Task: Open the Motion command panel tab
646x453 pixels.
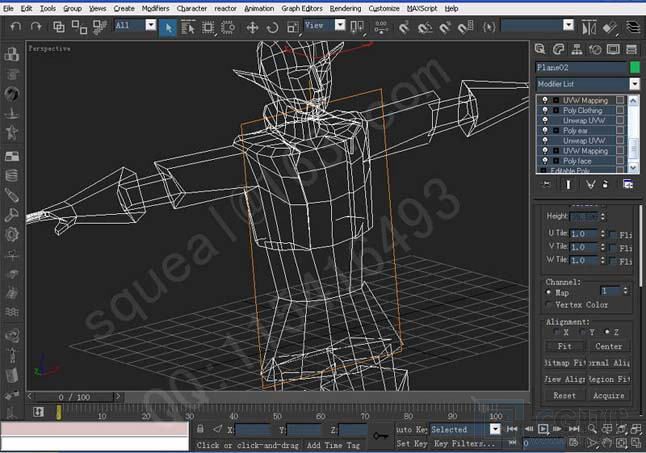Action: 595,49
